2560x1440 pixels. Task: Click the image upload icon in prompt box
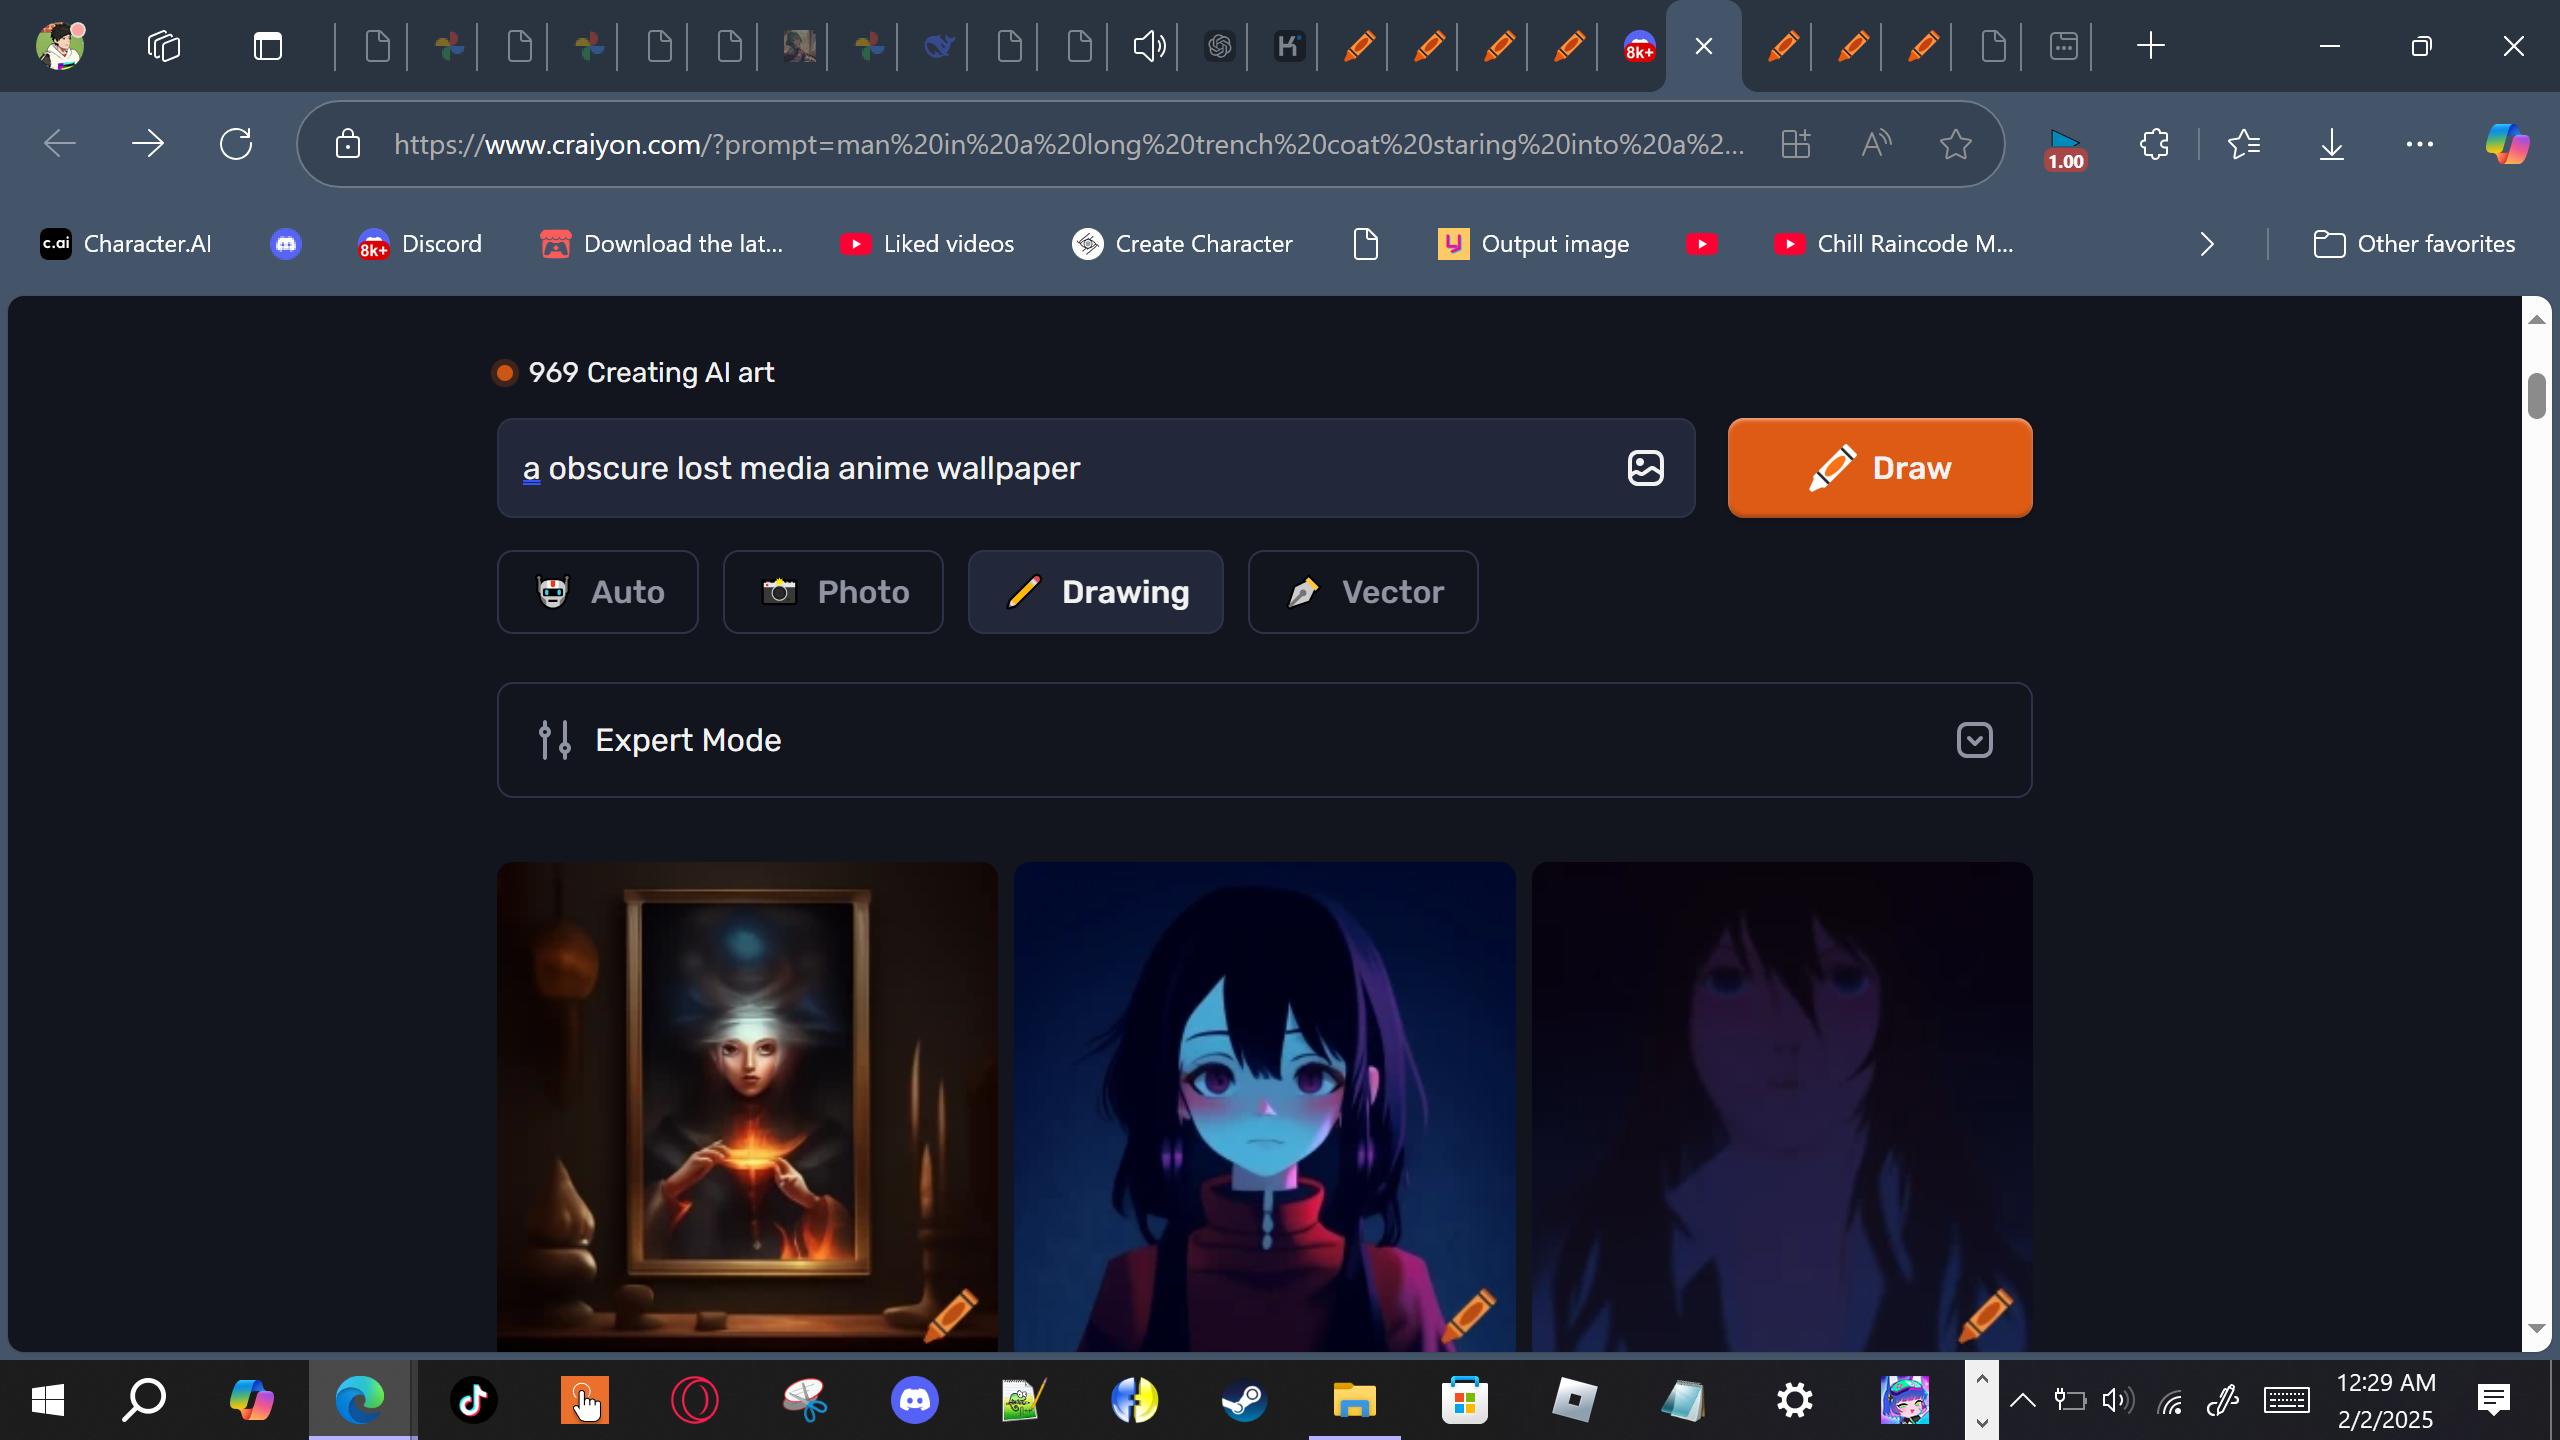coord(1645,468)
